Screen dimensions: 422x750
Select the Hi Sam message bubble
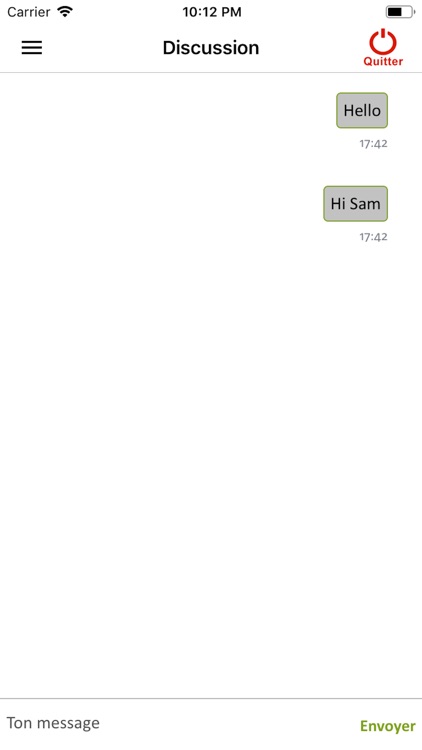pos(355,204)
